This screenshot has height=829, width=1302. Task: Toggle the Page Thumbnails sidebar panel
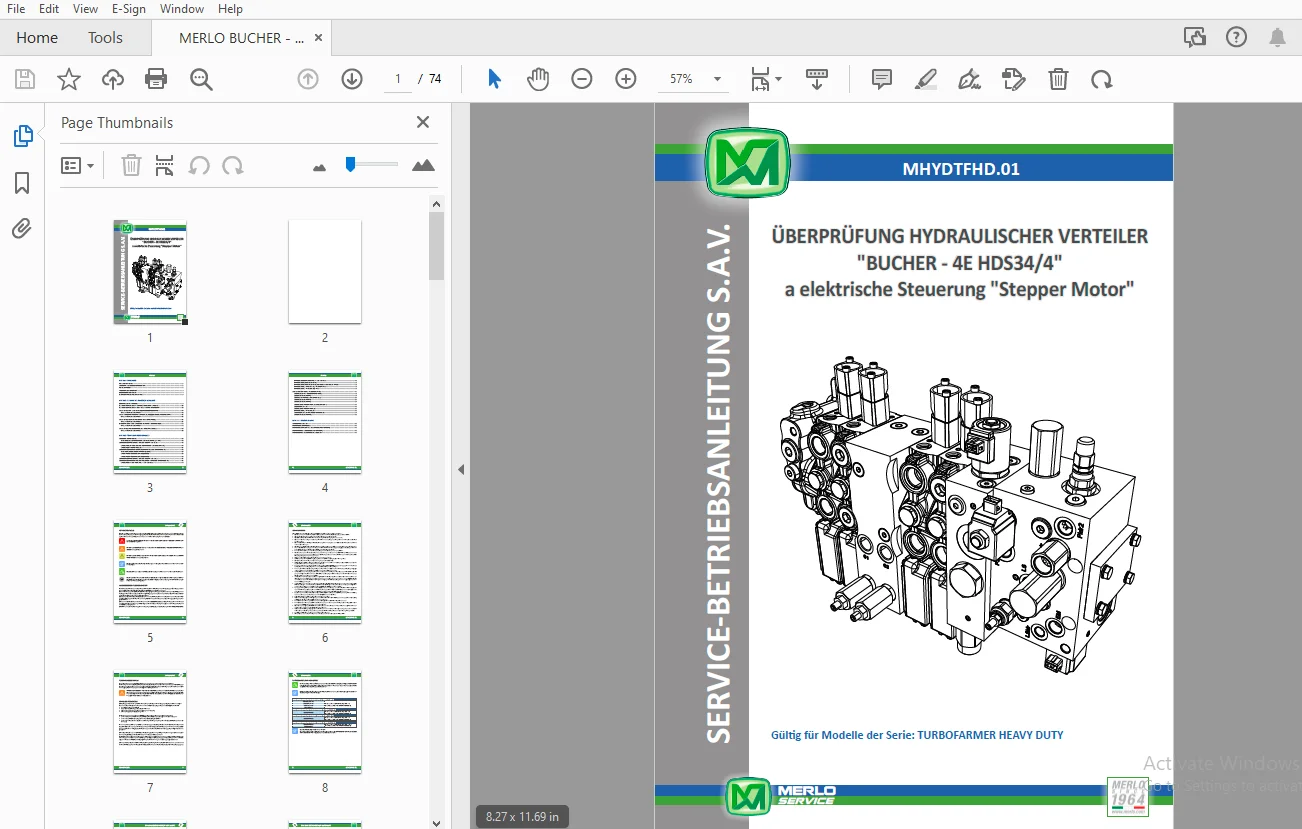(x=22, y=137)
